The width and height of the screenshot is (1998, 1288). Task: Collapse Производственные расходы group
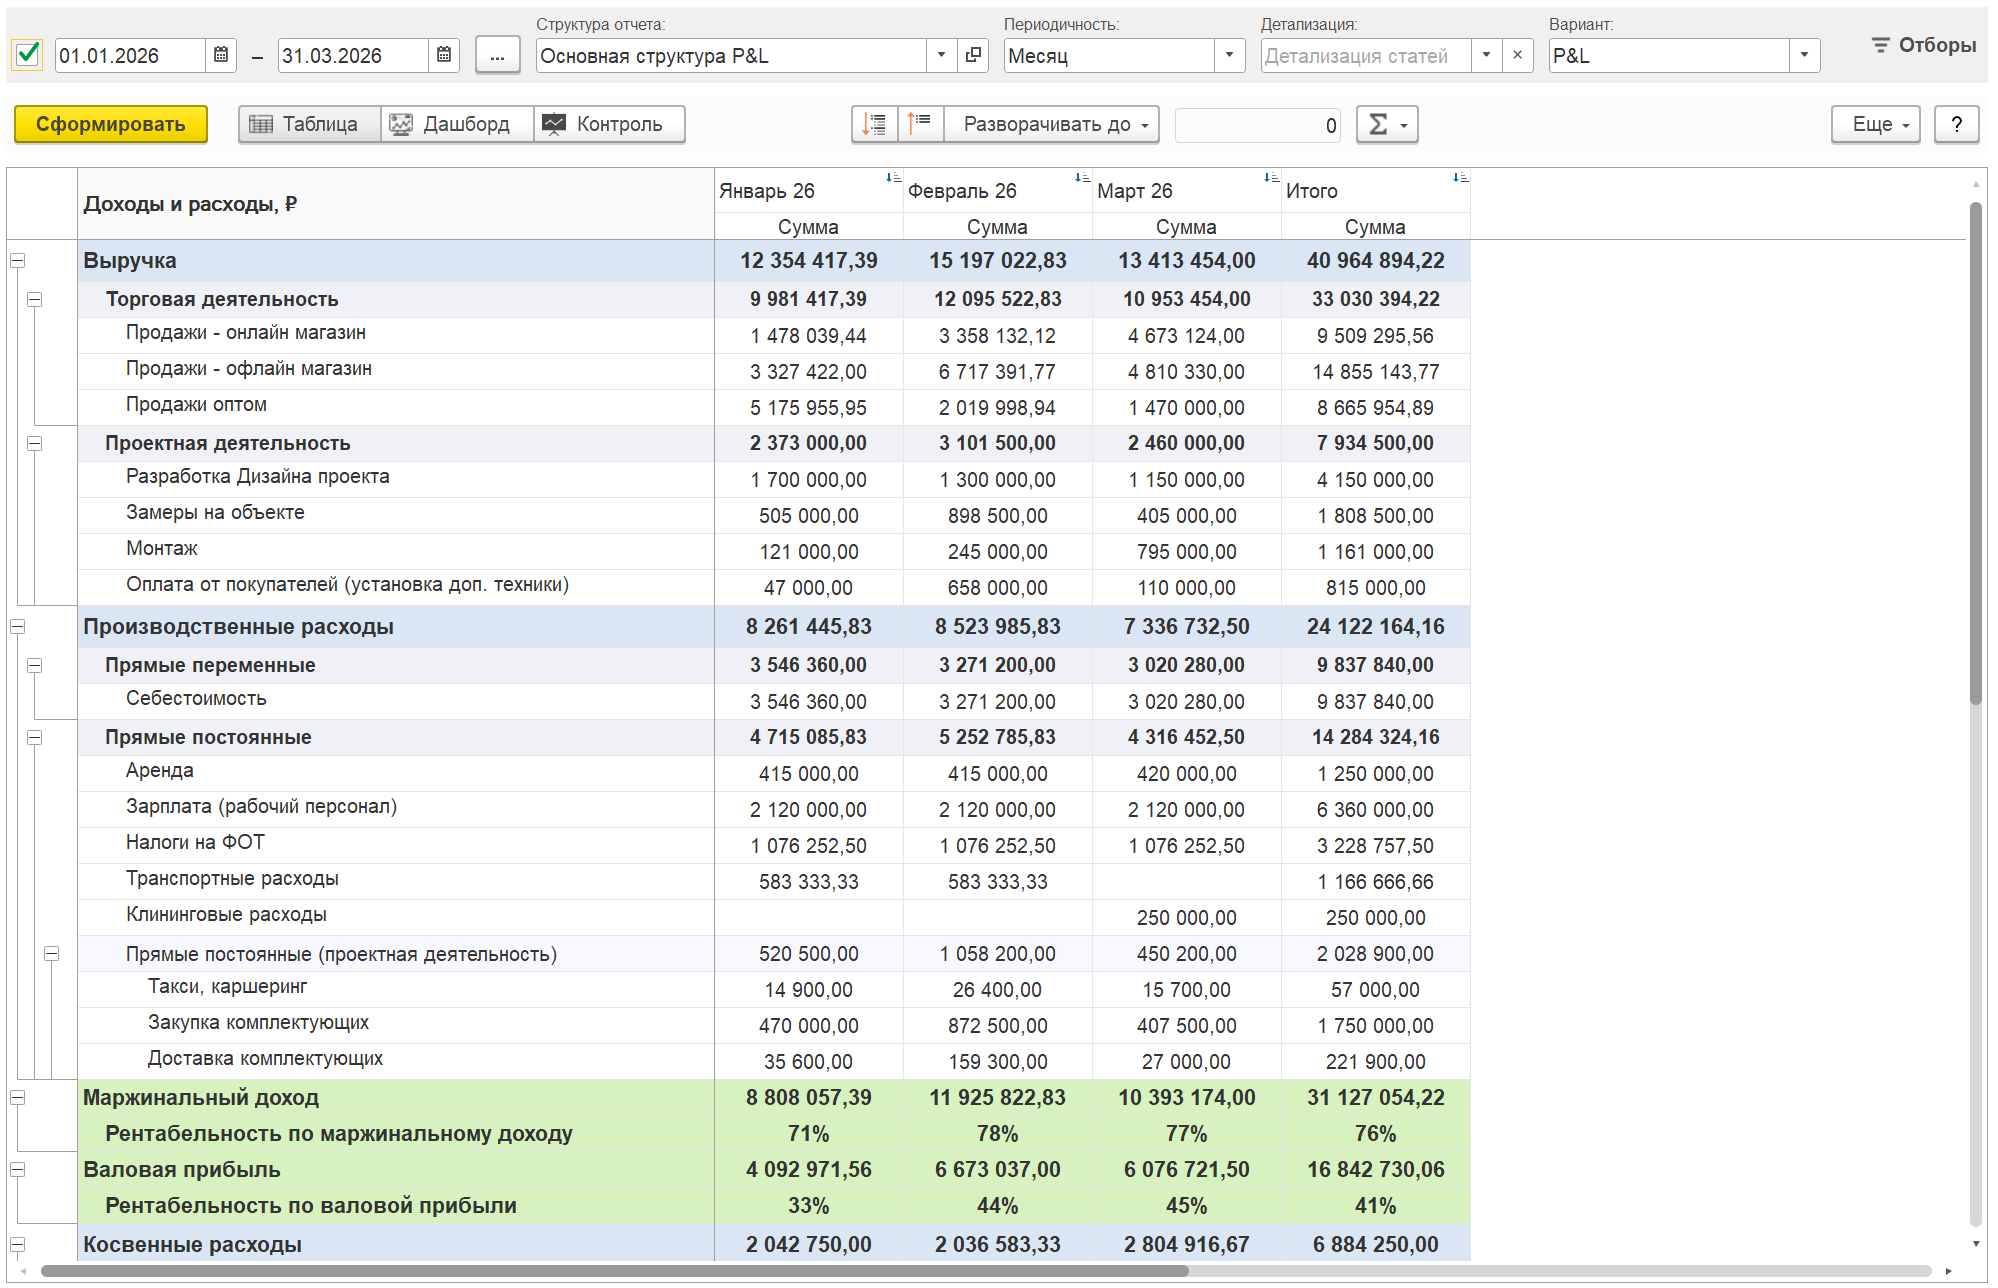[x=17, y=626]
